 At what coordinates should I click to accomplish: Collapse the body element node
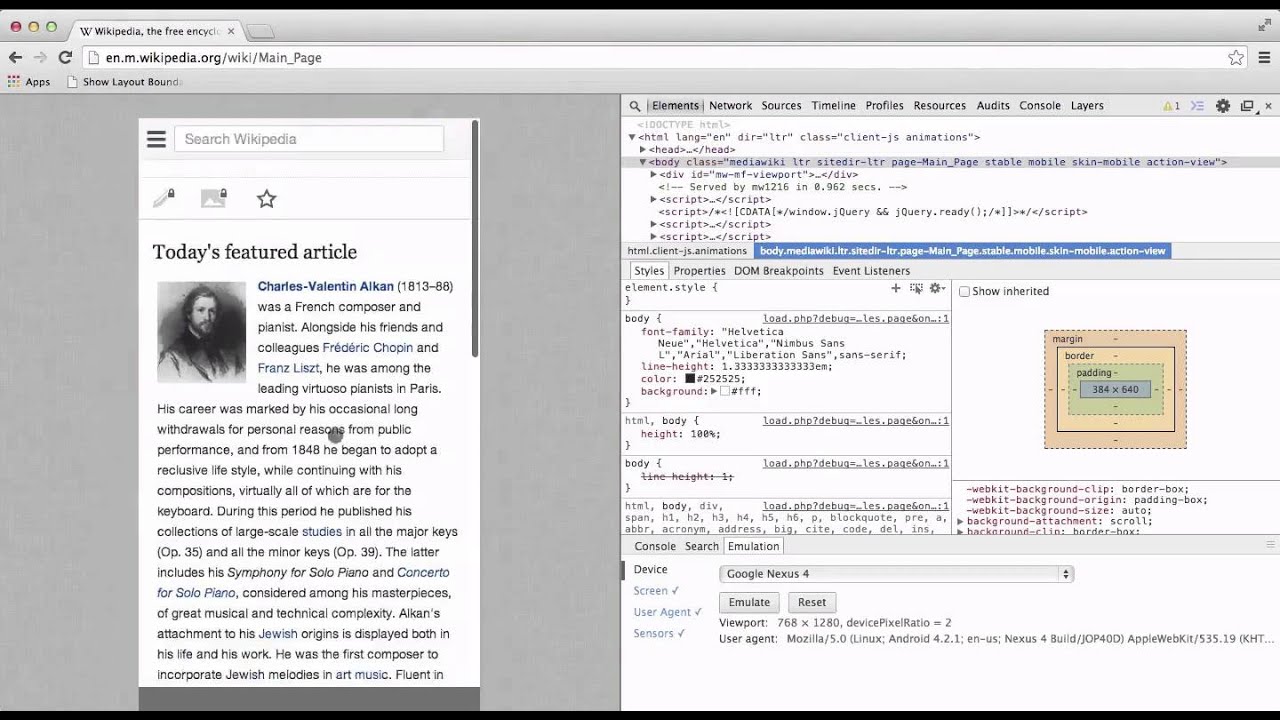tap(643, 162)
